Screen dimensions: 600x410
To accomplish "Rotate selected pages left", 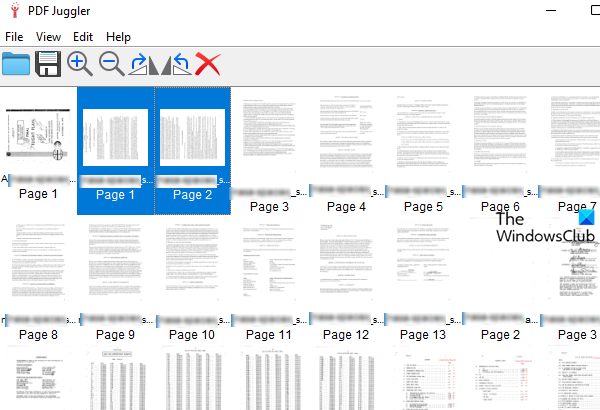I will click(176, 64).
